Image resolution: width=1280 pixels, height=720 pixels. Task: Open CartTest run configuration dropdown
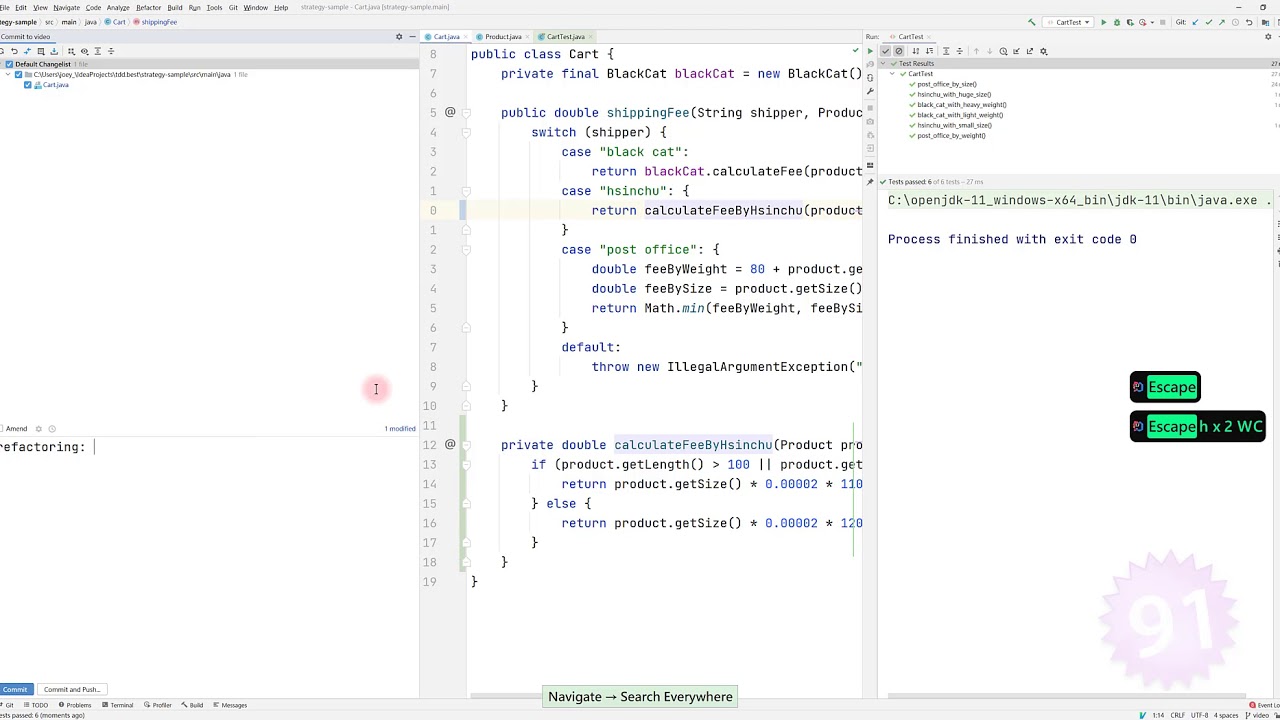1068,22
